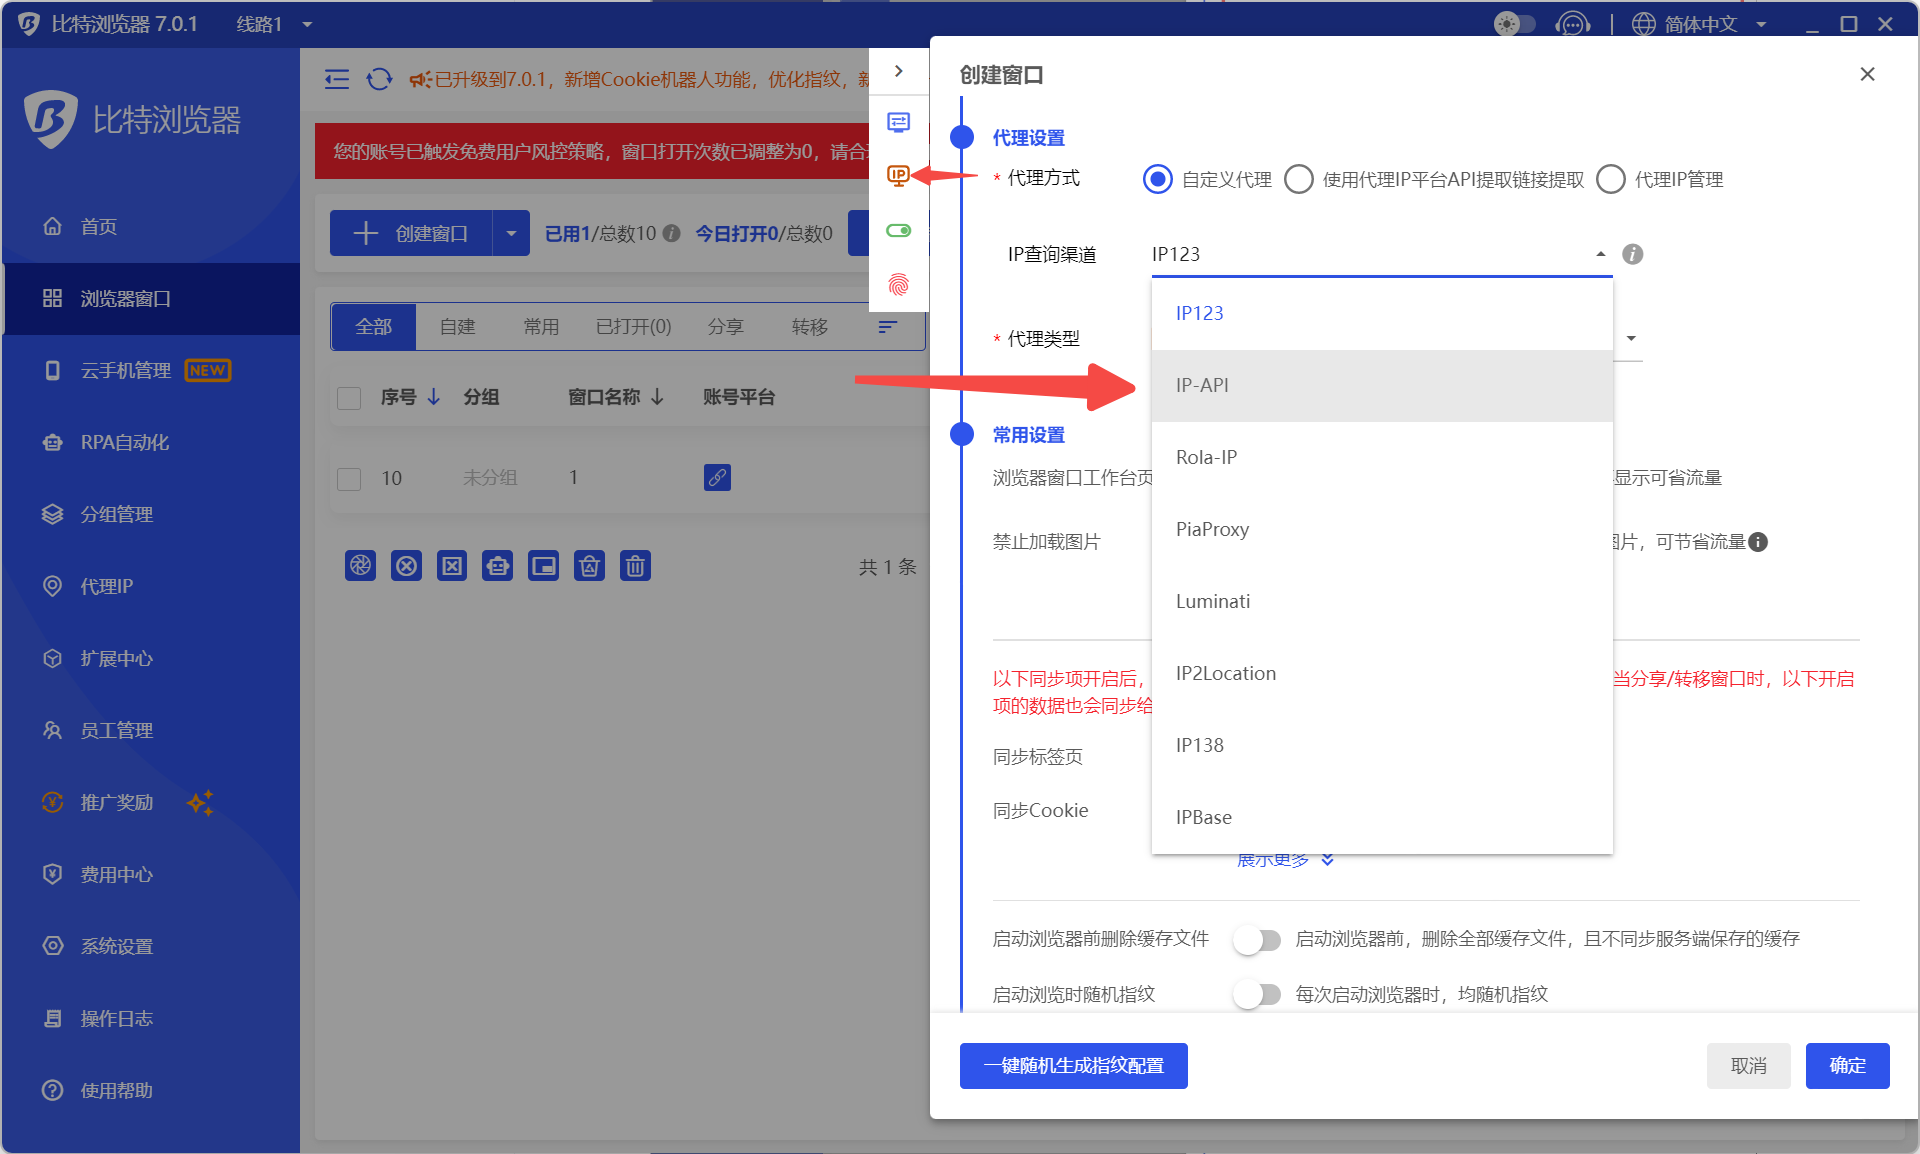
Task: Expand the 创建窗口 button dropdown arrow
Action: point(511,233)
